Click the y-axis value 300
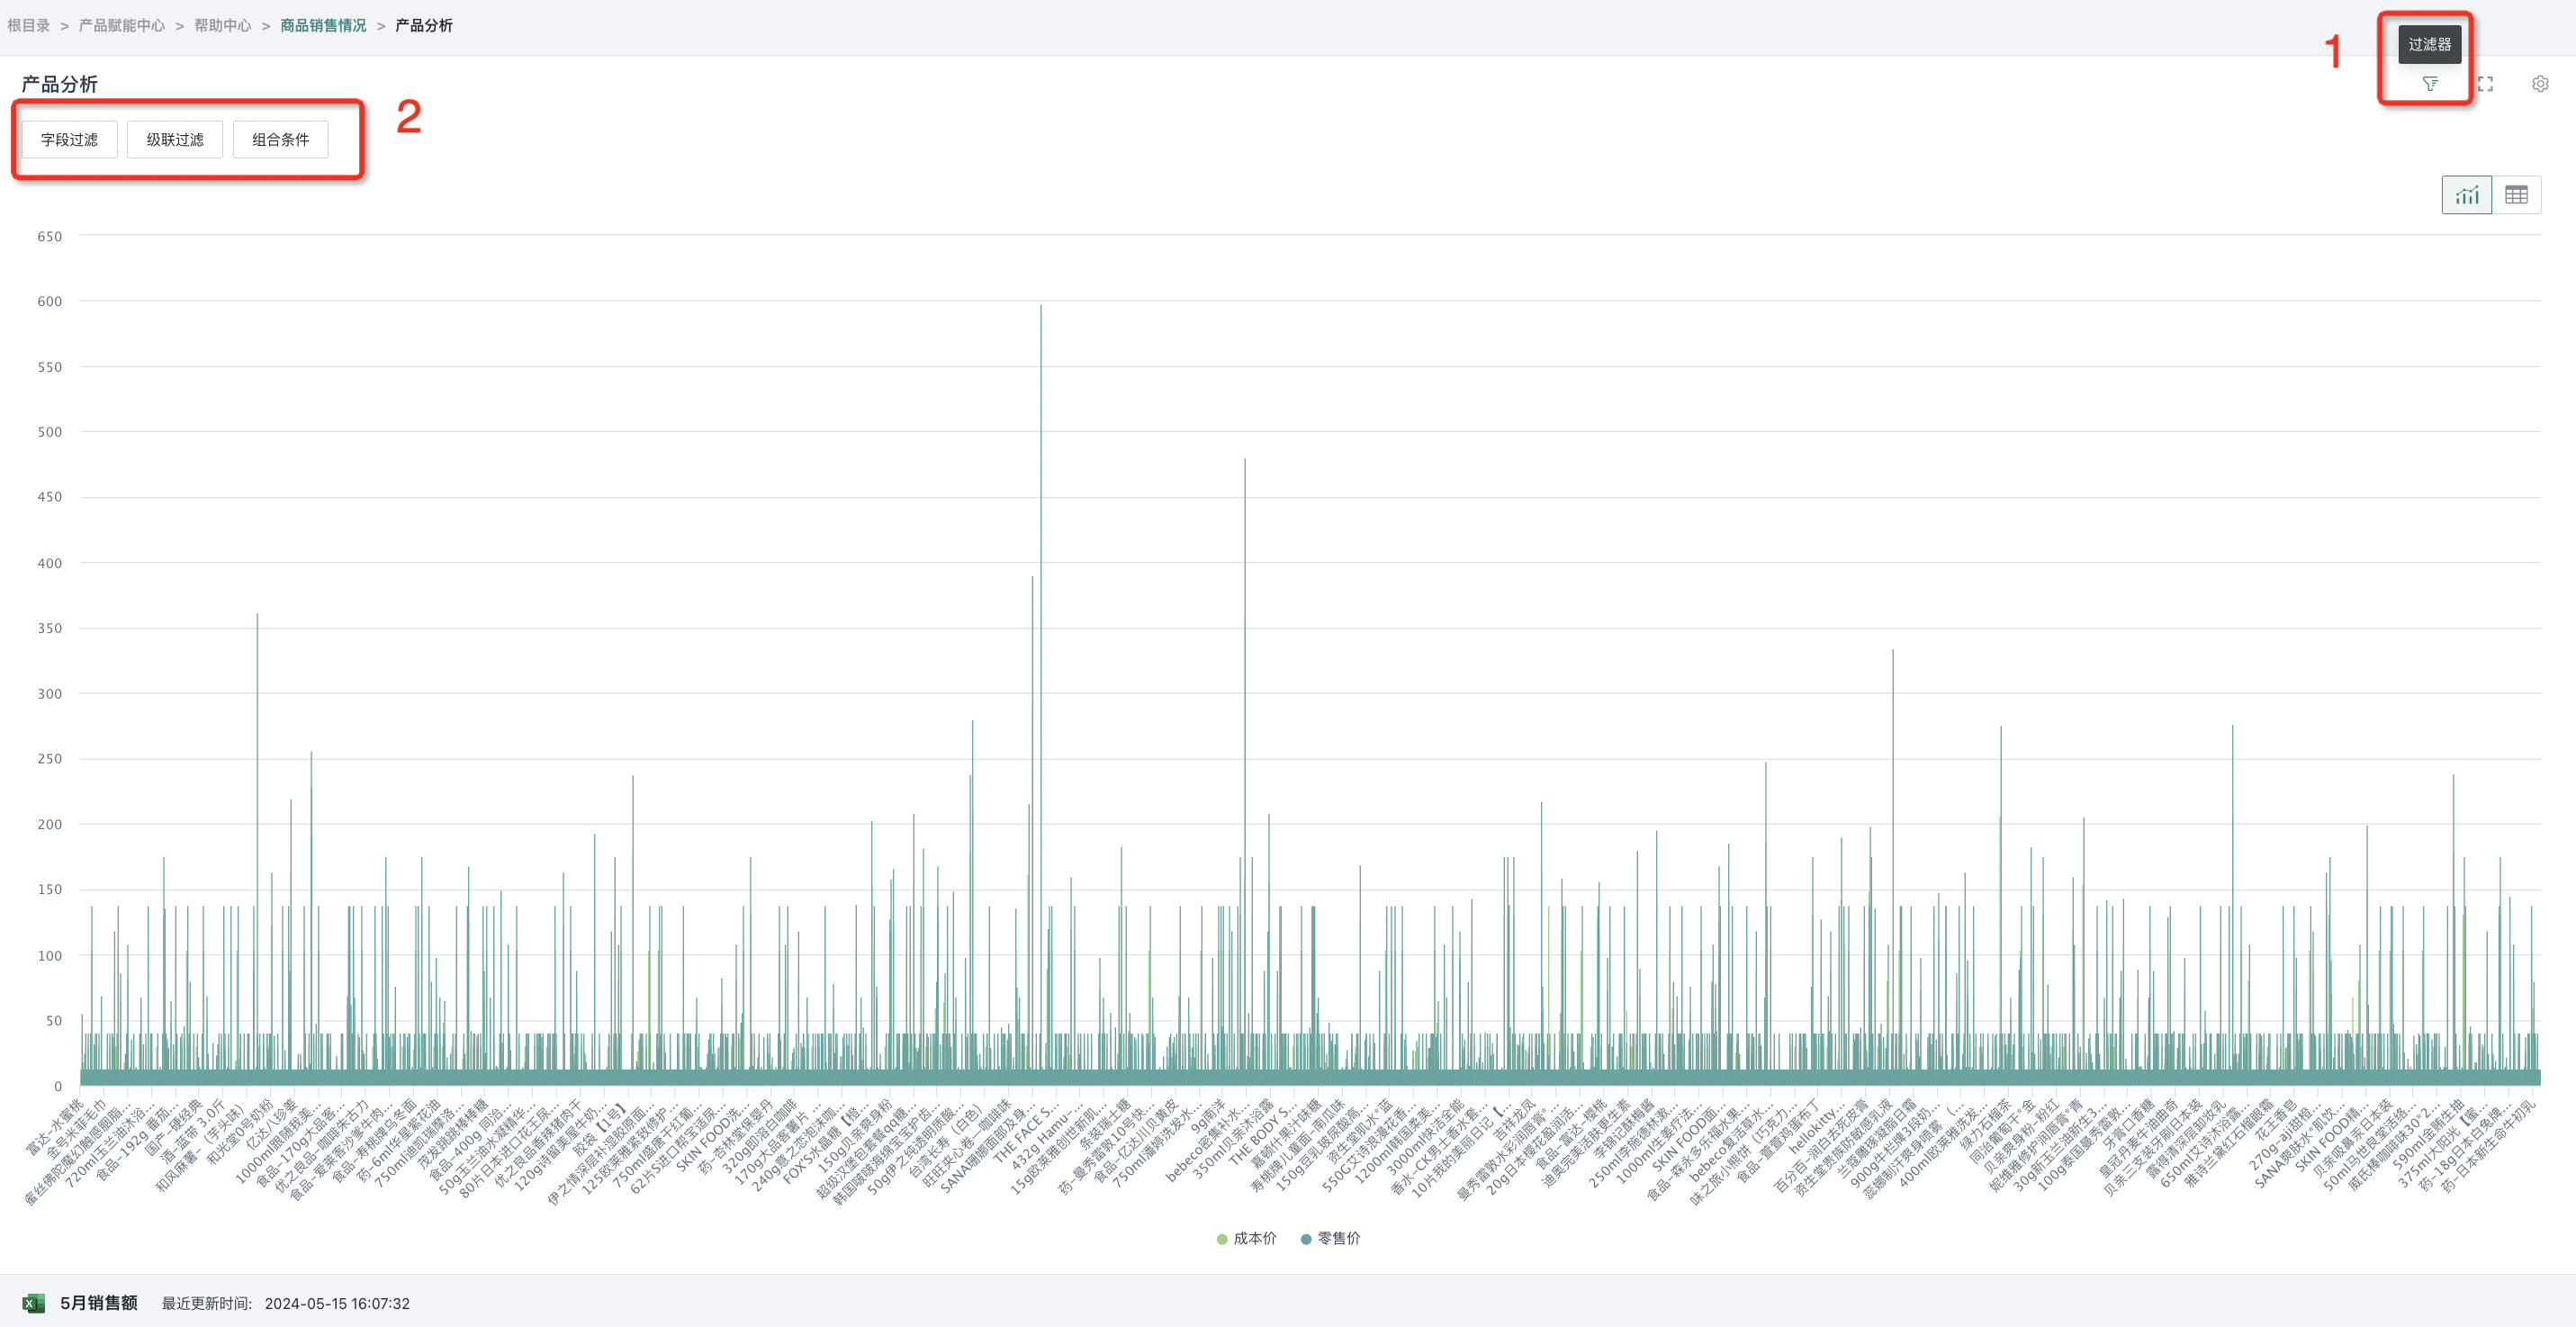 click(50, 694)
